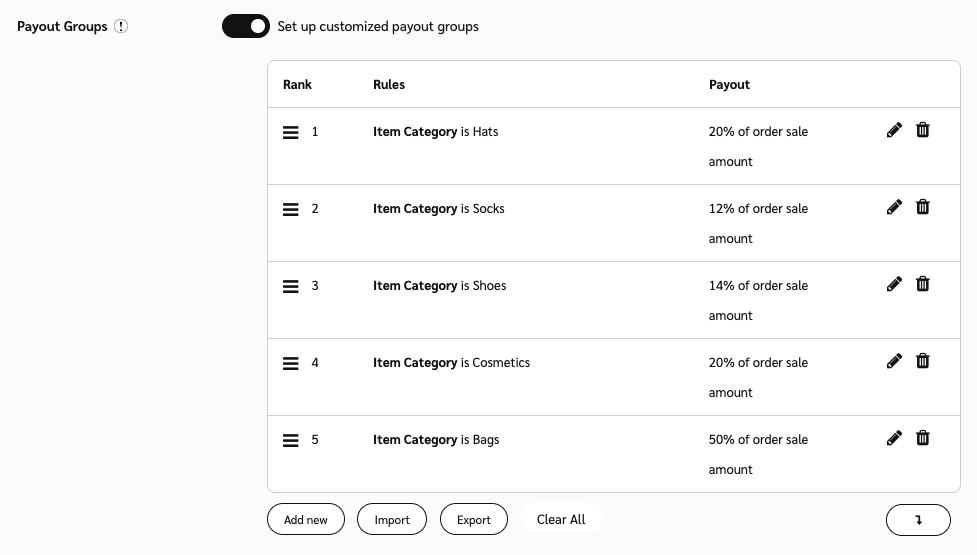
Task: Grab the drag handle for rank 1
Action: point(291,132)
